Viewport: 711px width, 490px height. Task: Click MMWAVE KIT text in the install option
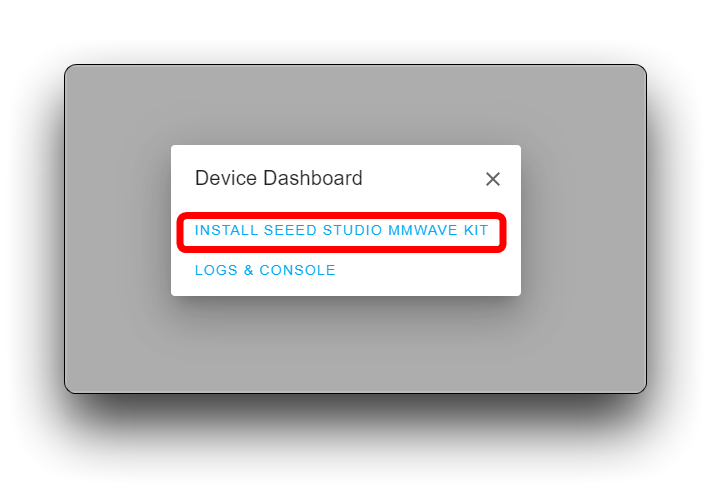coord(438,230)
